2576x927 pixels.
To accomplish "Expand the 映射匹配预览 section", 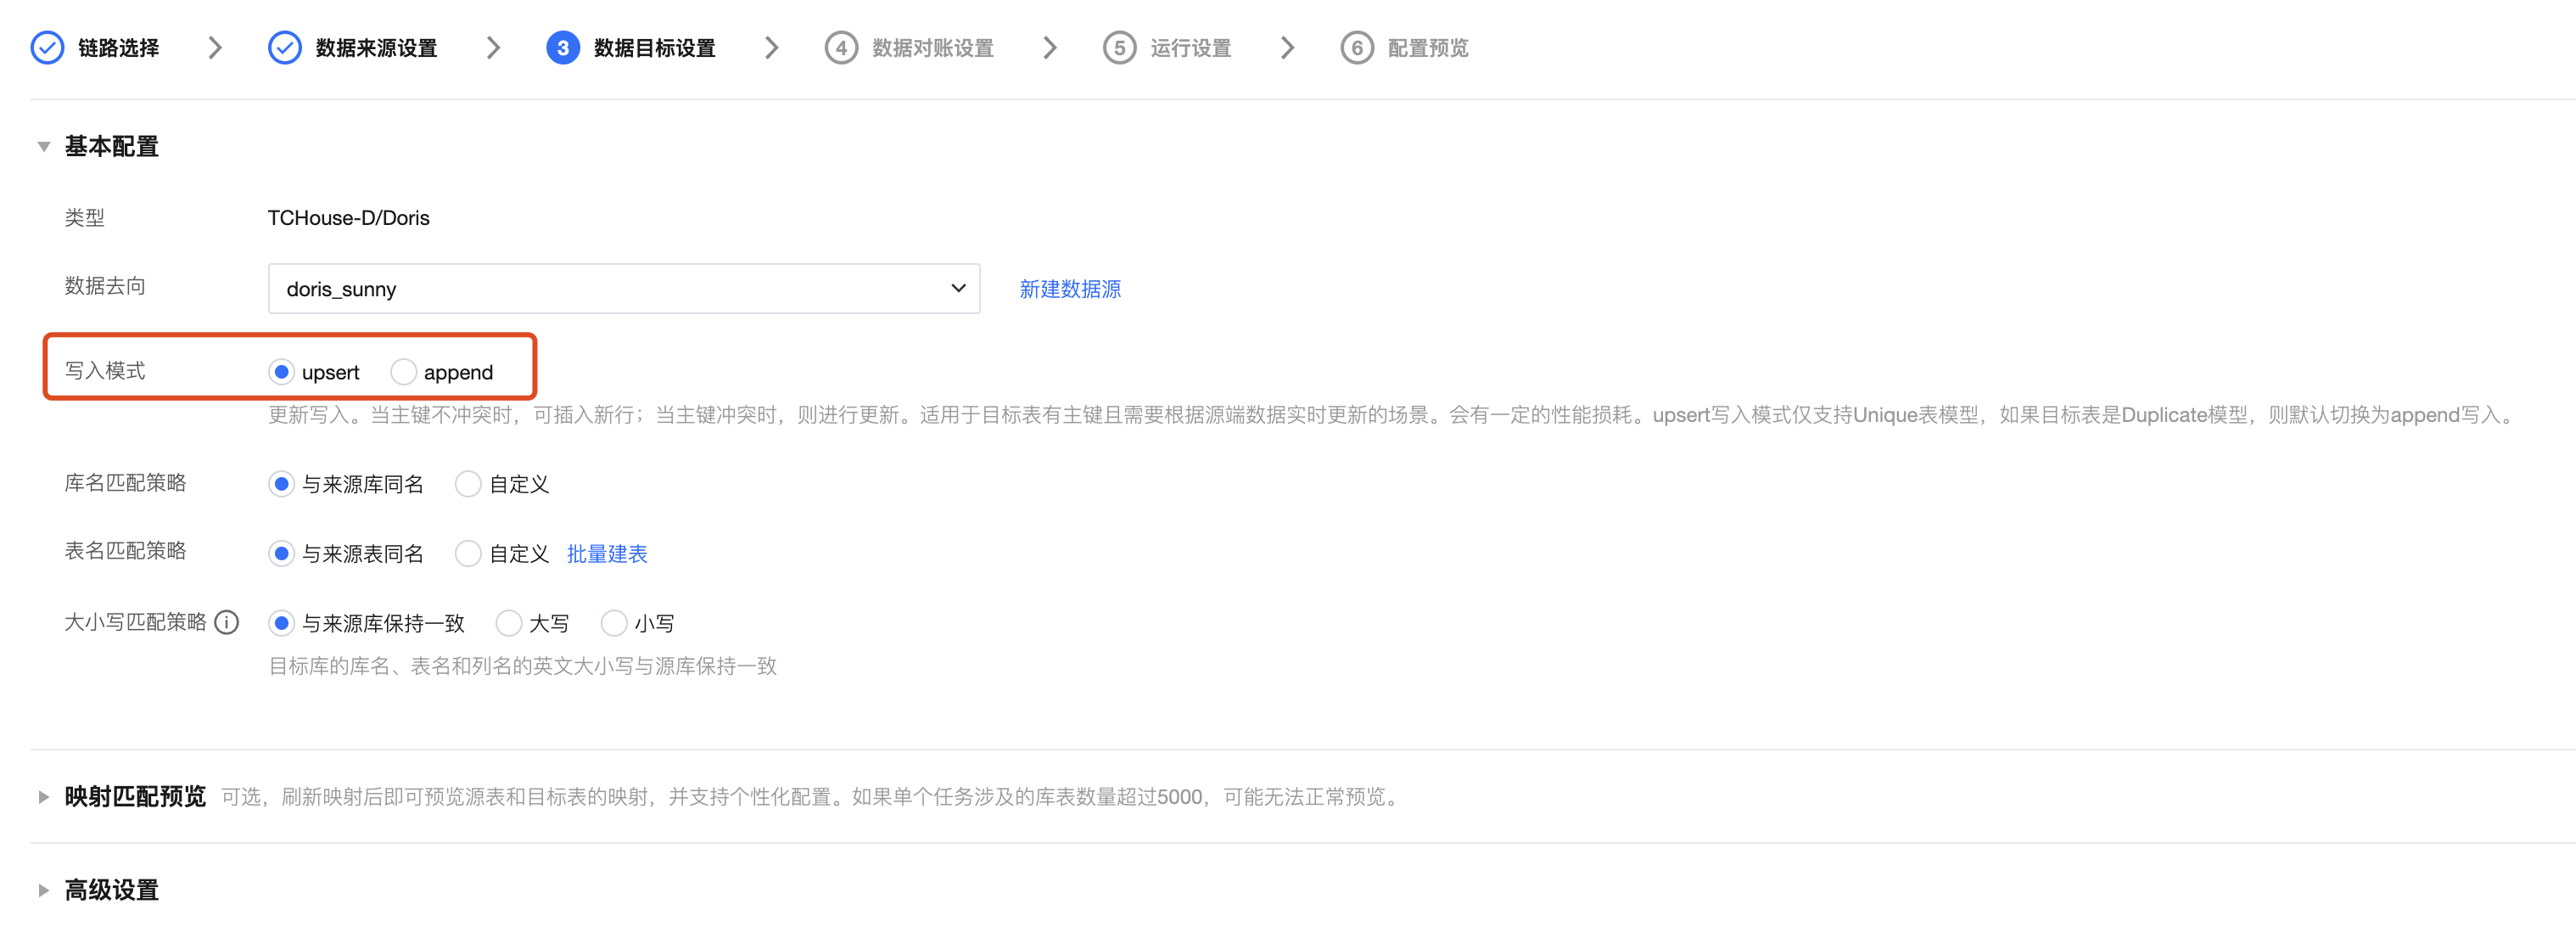I will (x=44, y=797).
